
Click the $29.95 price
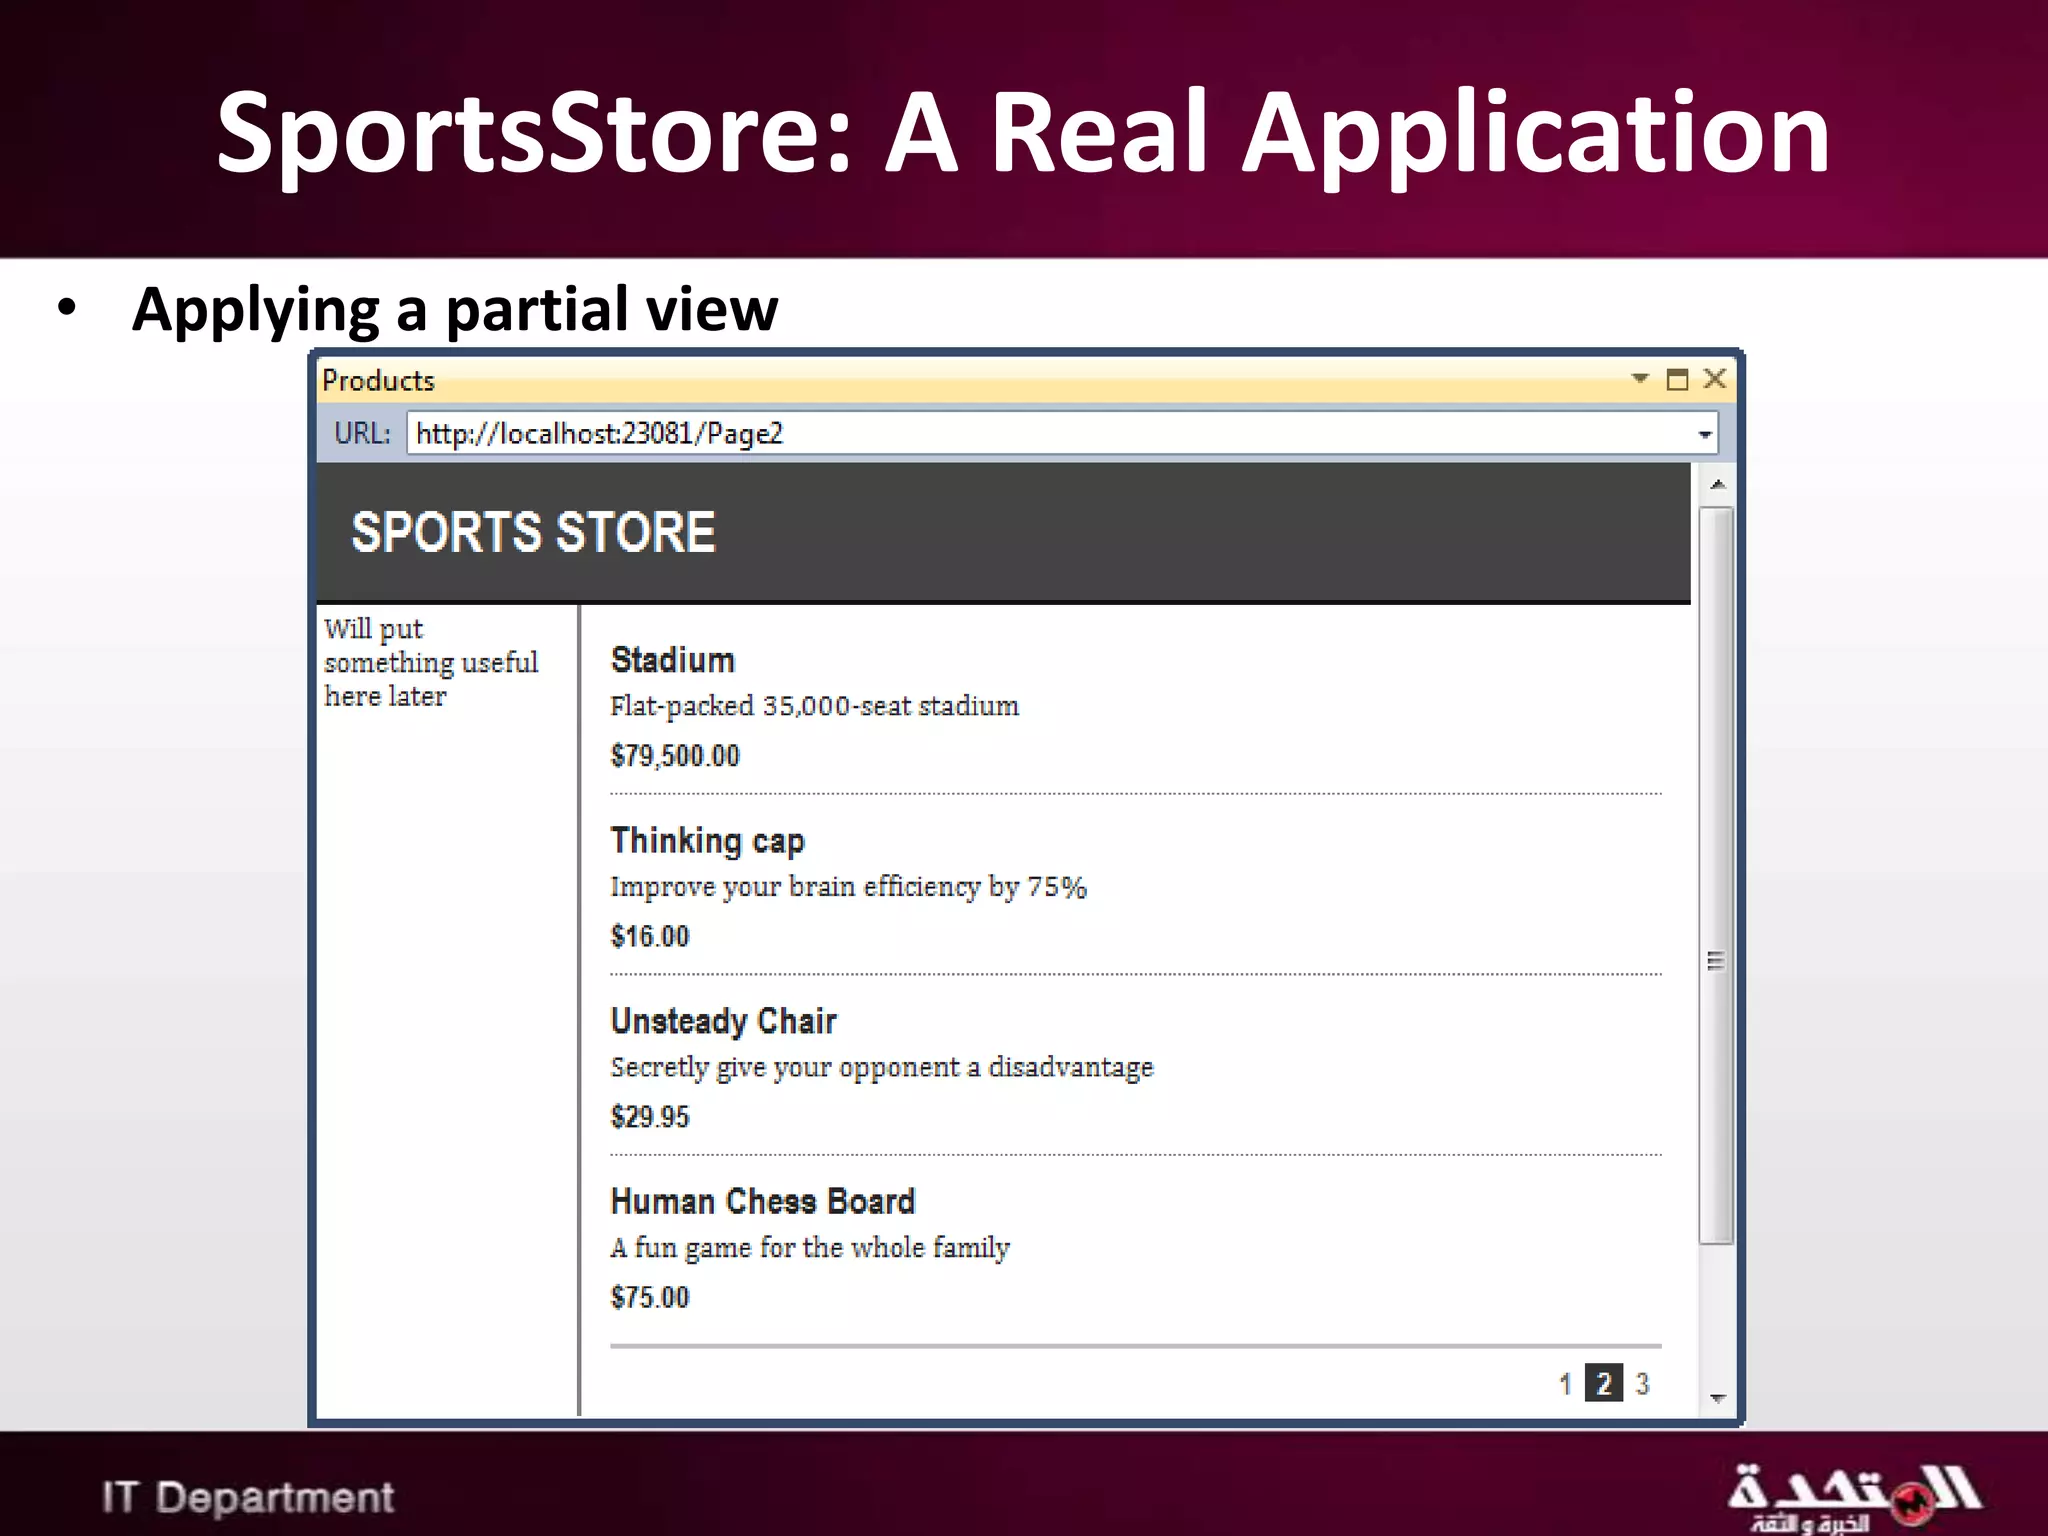[650, 1116]
